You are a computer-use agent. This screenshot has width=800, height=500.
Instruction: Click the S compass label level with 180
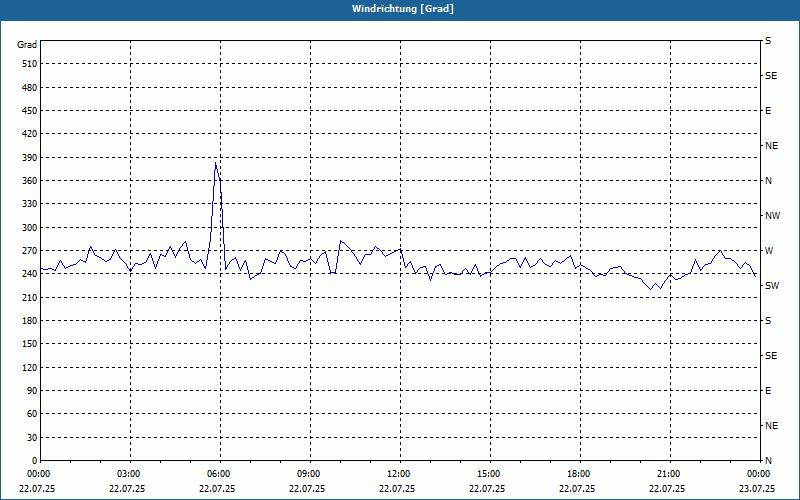(768, 321)
